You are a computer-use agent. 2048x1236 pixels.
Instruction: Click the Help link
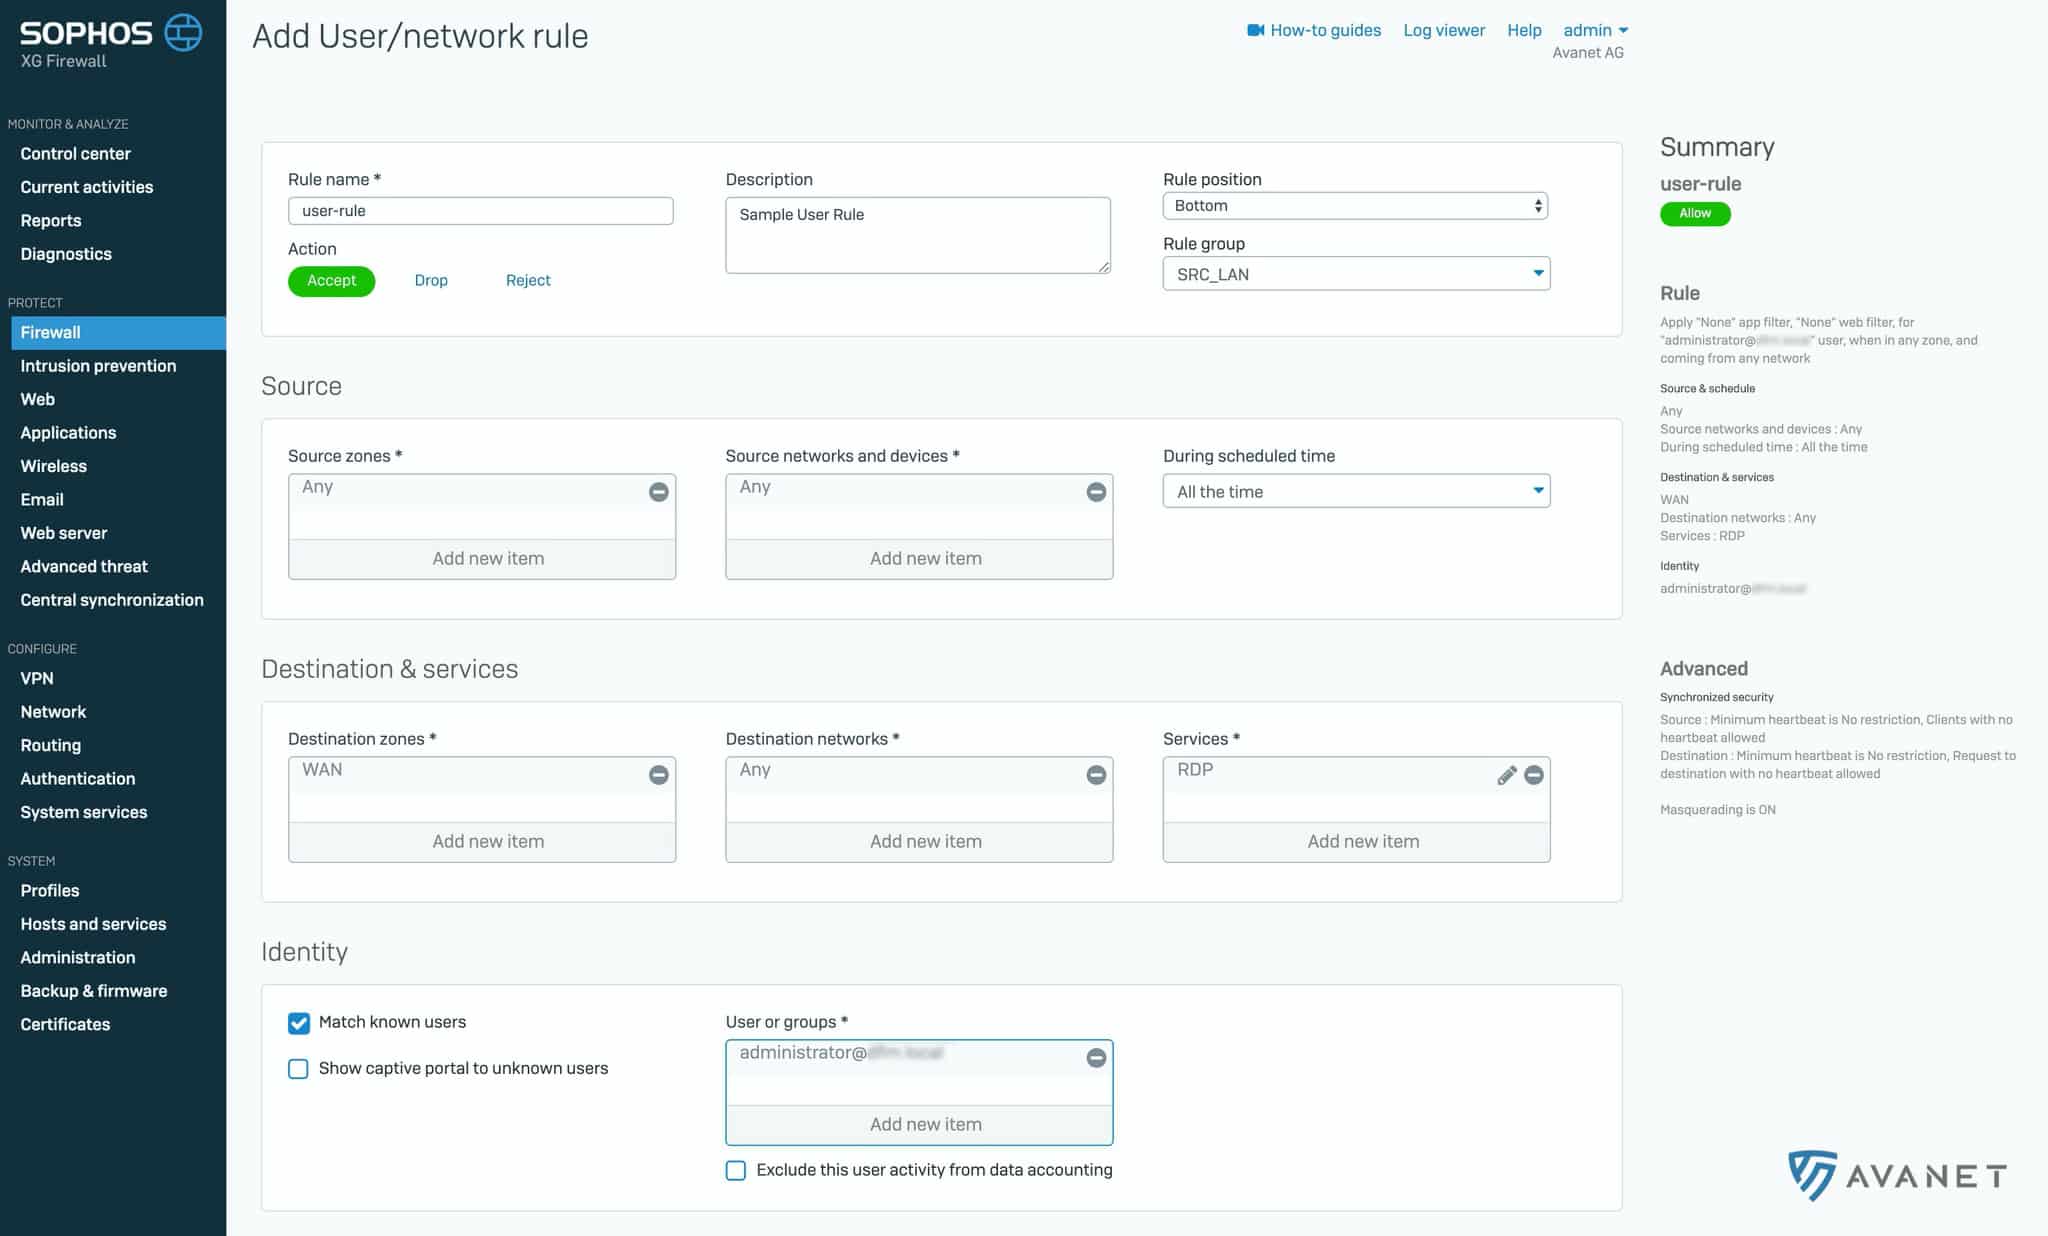1524,30
